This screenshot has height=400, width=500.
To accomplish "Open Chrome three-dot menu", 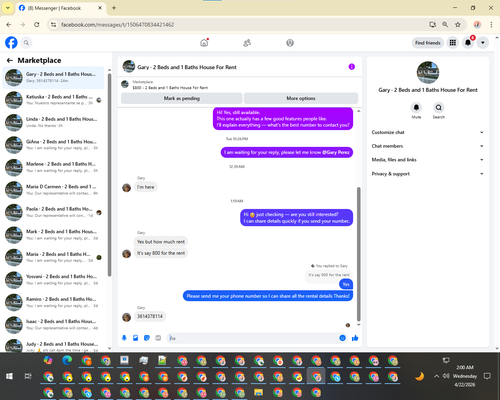I will click(491, 25).
